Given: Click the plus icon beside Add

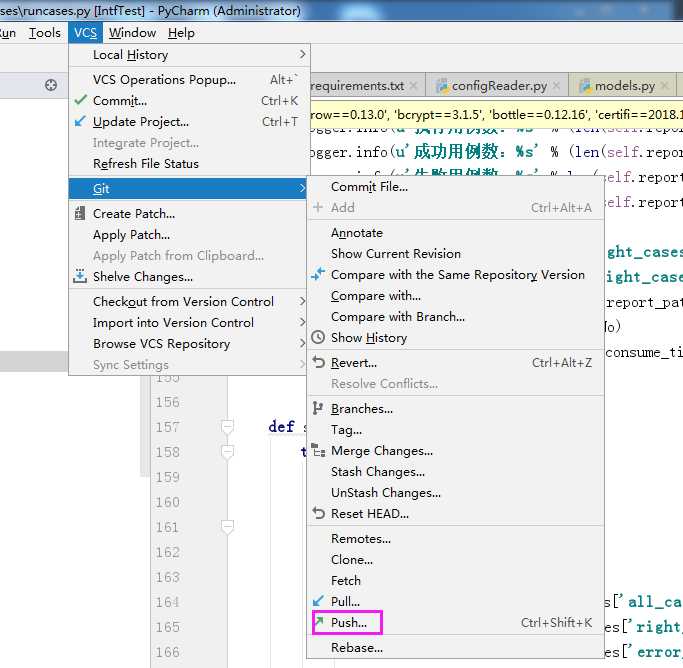Looking at the screenshot, I should click(318, 207).
